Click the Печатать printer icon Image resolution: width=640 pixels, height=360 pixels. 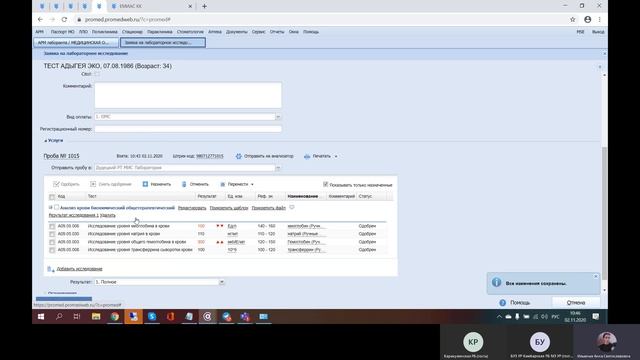coord(307,156)
